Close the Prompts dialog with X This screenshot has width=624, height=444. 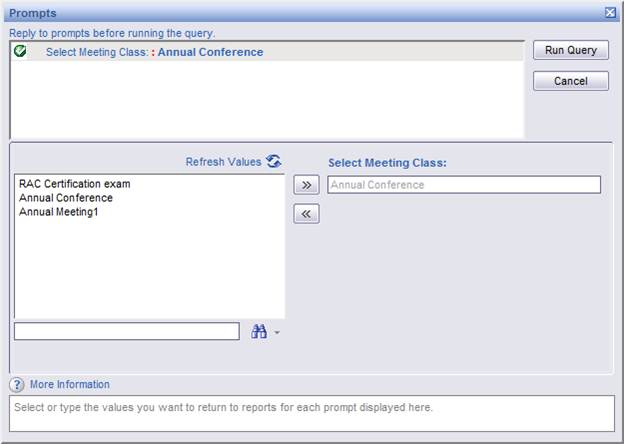tap(610, 12)
